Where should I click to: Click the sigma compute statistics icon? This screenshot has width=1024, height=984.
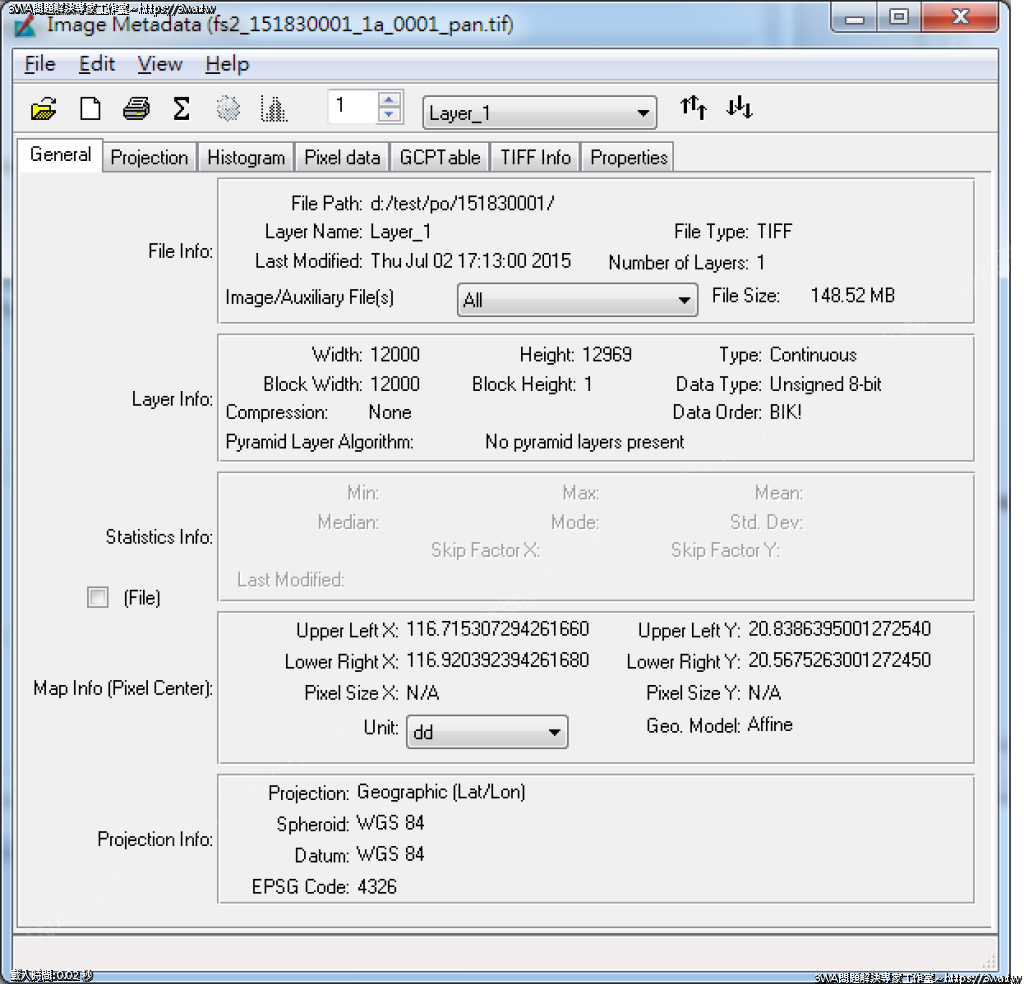[181, 109]
